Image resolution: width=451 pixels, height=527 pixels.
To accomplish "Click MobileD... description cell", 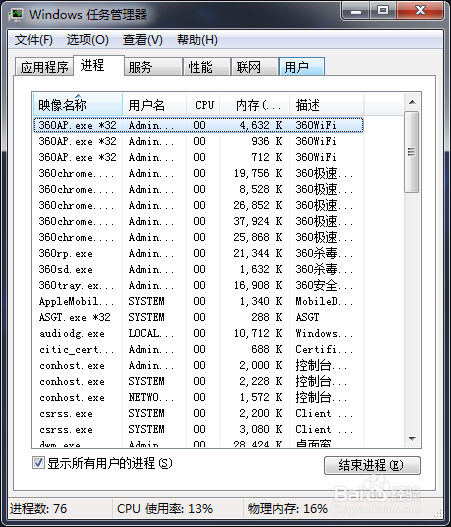I will click(324, 301).
